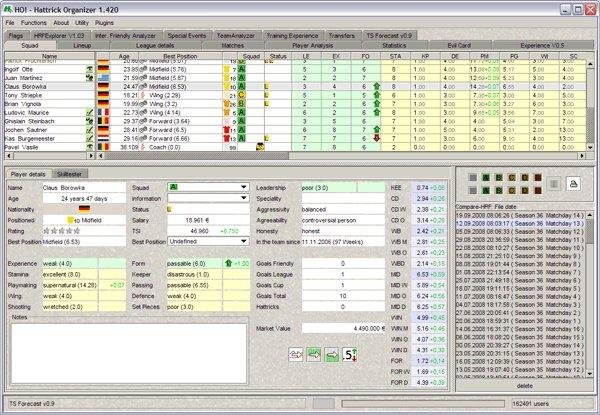
Task: Select HRF entry Season 36 Matchday 14
Action: point(520,215)
